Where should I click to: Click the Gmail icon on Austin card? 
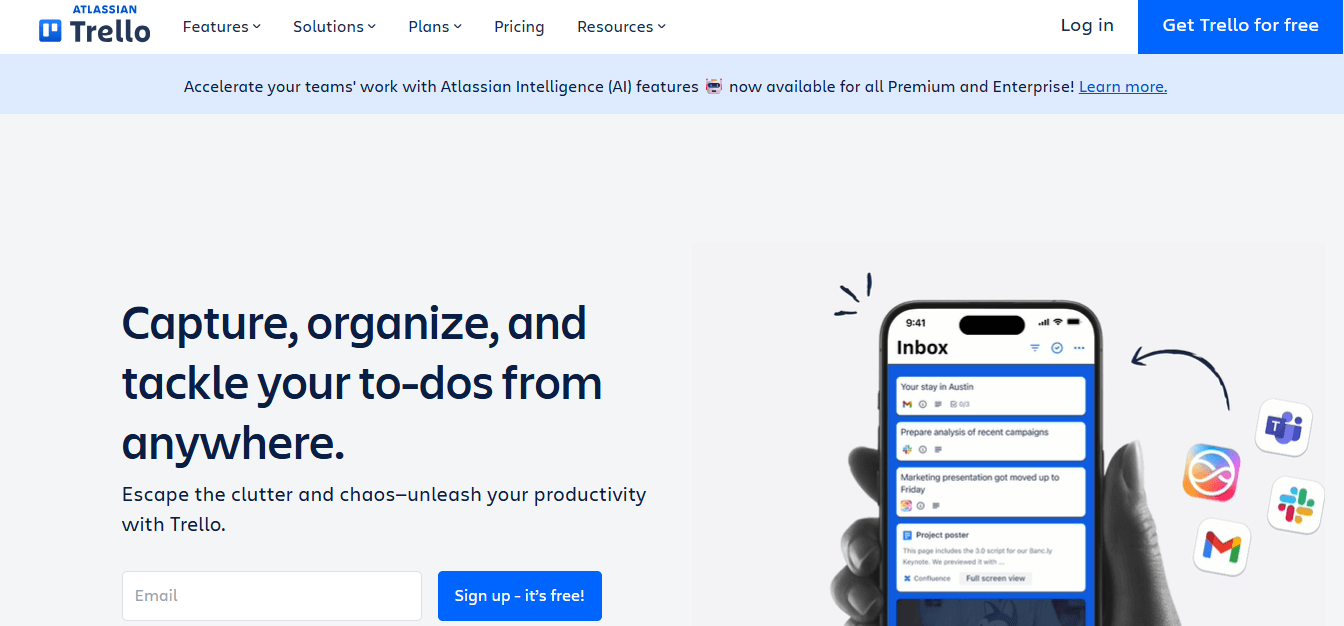click(907, 404)
